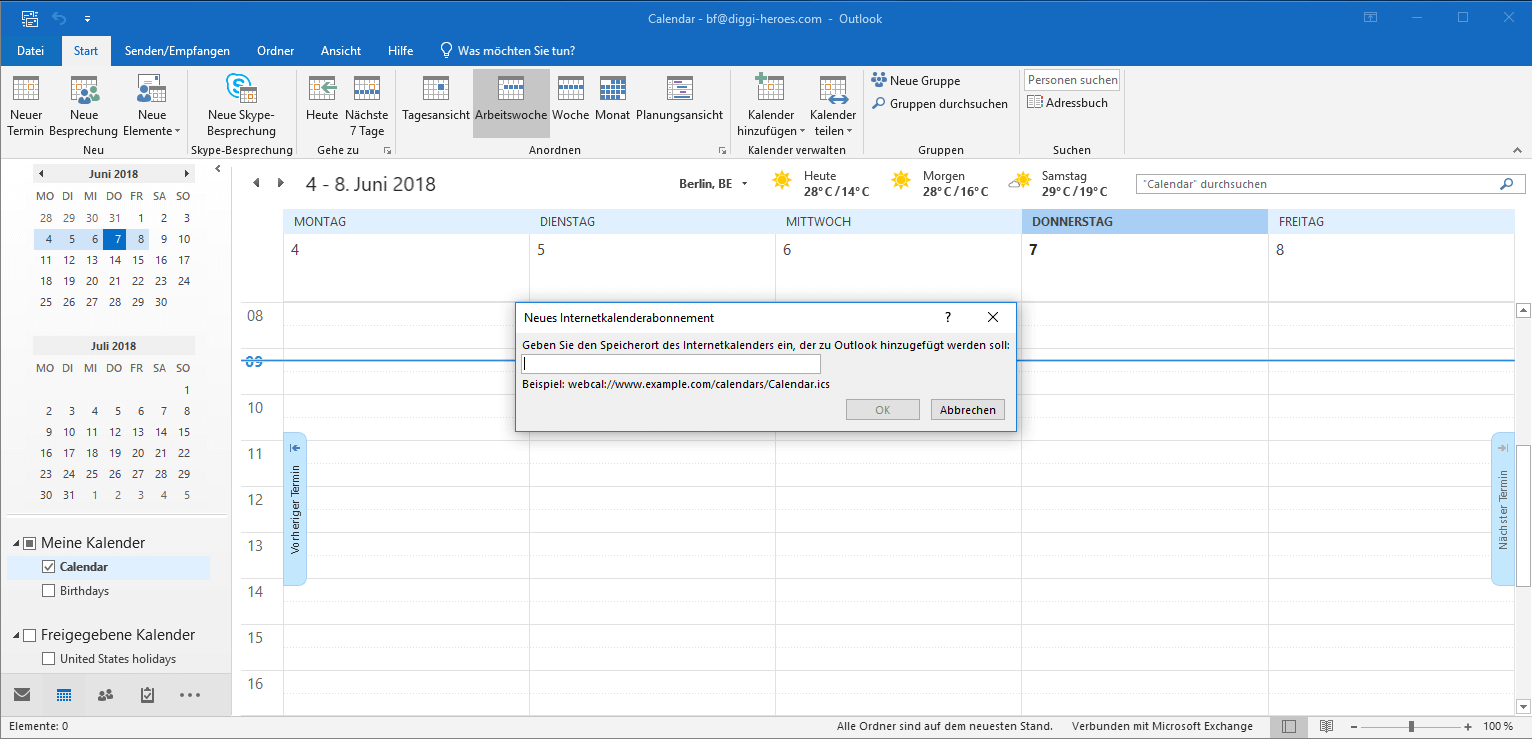The width and height of the screenshot is (1532, 739).
Task: Adjust the zoom slider
Action: point(1411,727)
